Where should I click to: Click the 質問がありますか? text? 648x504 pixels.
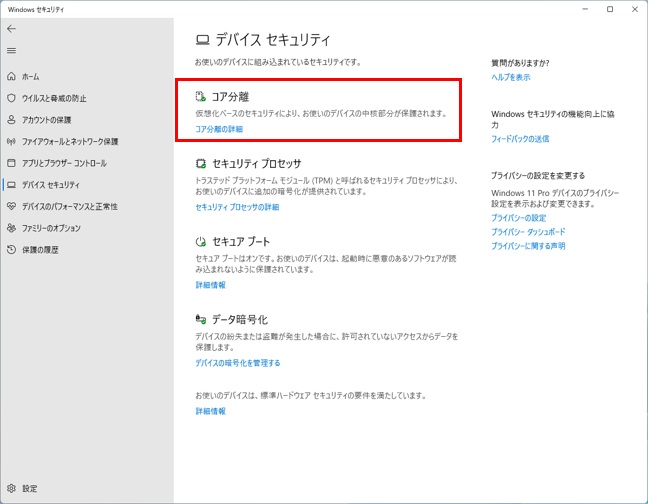520,63
